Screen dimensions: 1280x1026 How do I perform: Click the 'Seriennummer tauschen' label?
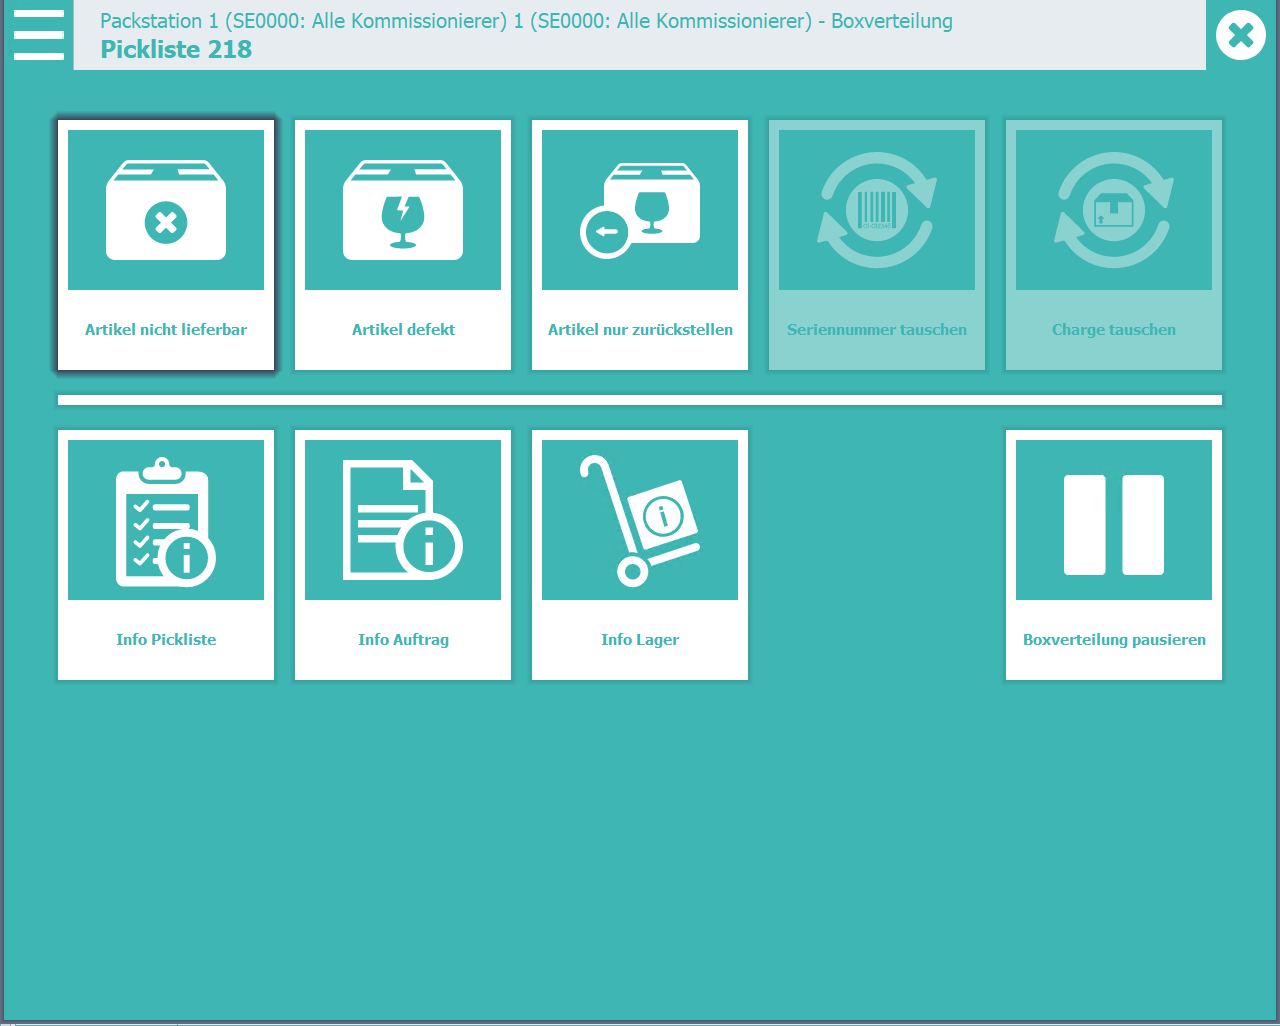coord(877,330)
